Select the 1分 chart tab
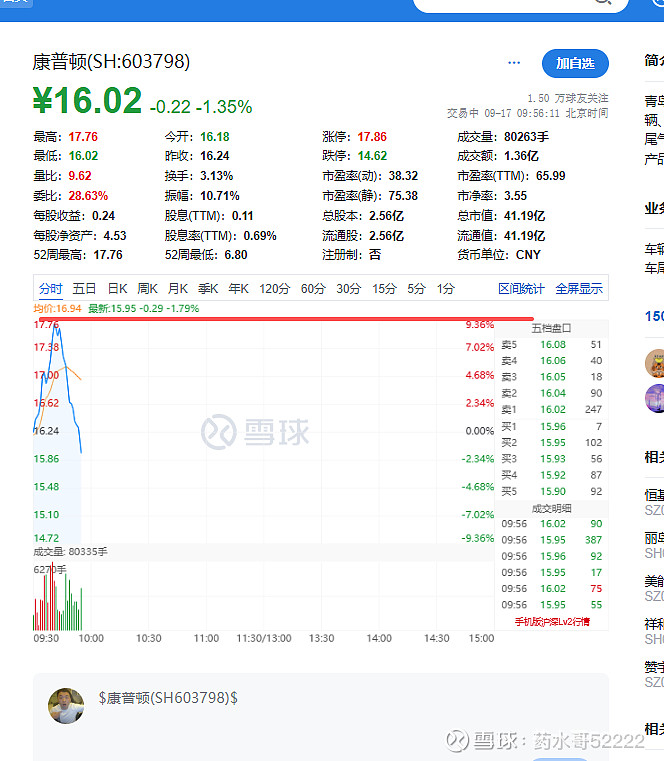 (446, 289)
